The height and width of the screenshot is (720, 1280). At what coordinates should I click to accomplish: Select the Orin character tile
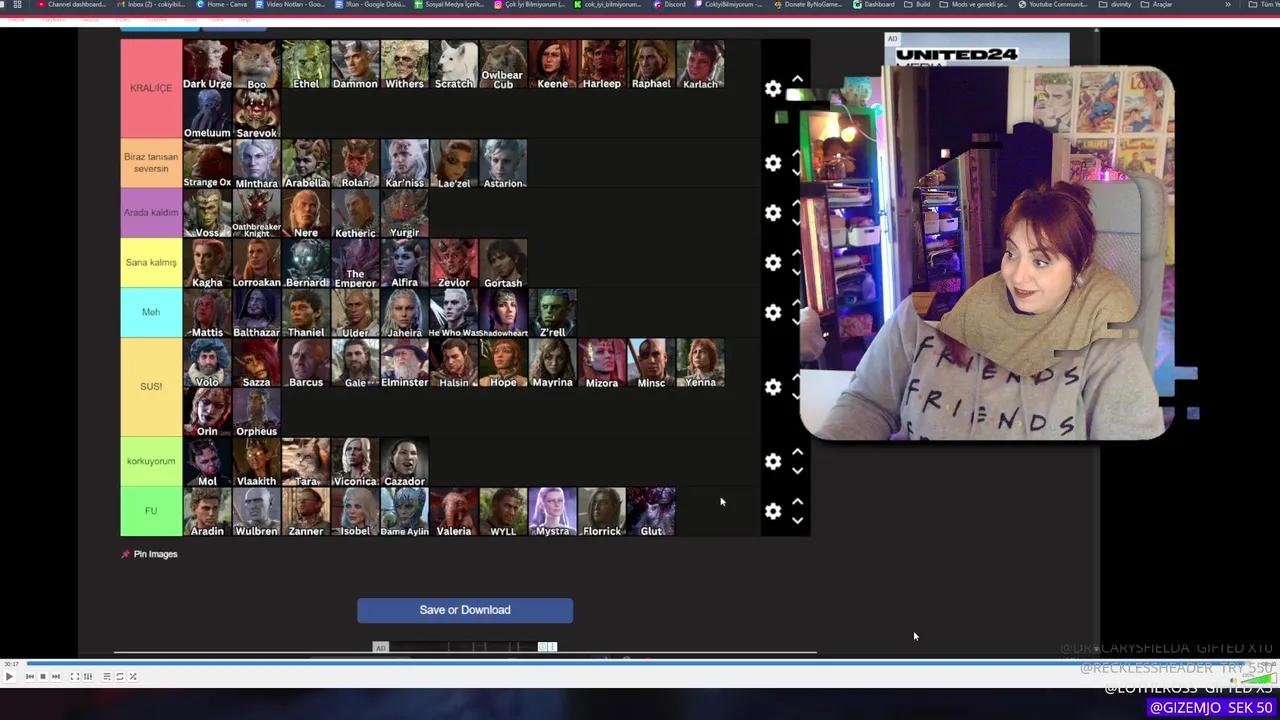[207, 412]
